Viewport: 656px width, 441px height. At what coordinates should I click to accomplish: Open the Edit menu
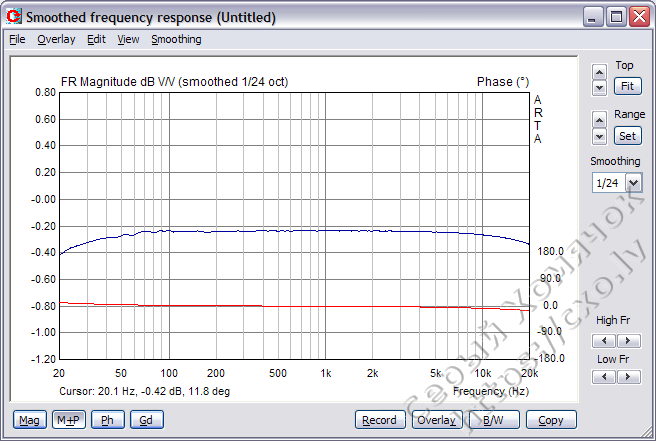click(x=96, y=39)
